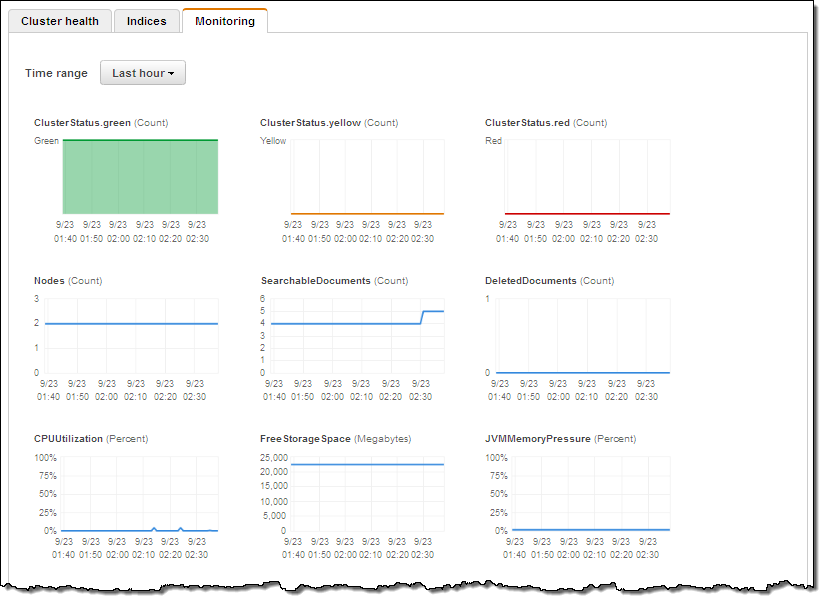
Task: Open the FreeStorageSpace metric title
Action: [x=305, y=439]
